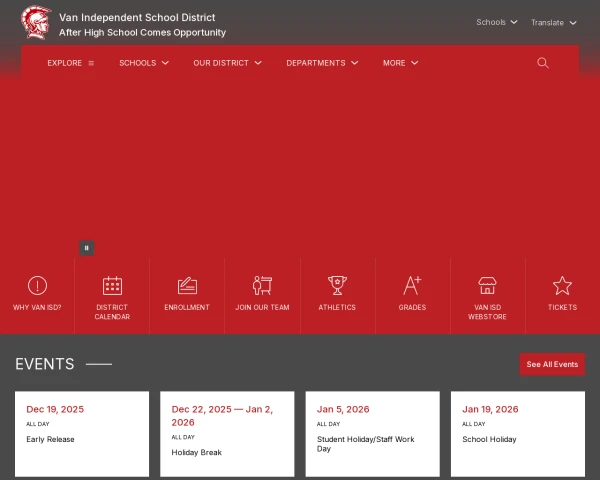
Task: Open the District Calendar icon
Action: click(x=112, y=286)
